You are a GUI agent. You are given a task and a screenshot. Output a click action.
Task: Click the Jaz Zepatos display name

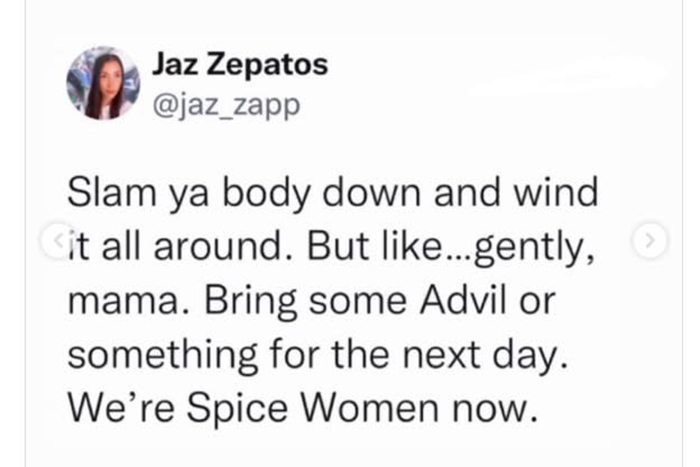240,65
